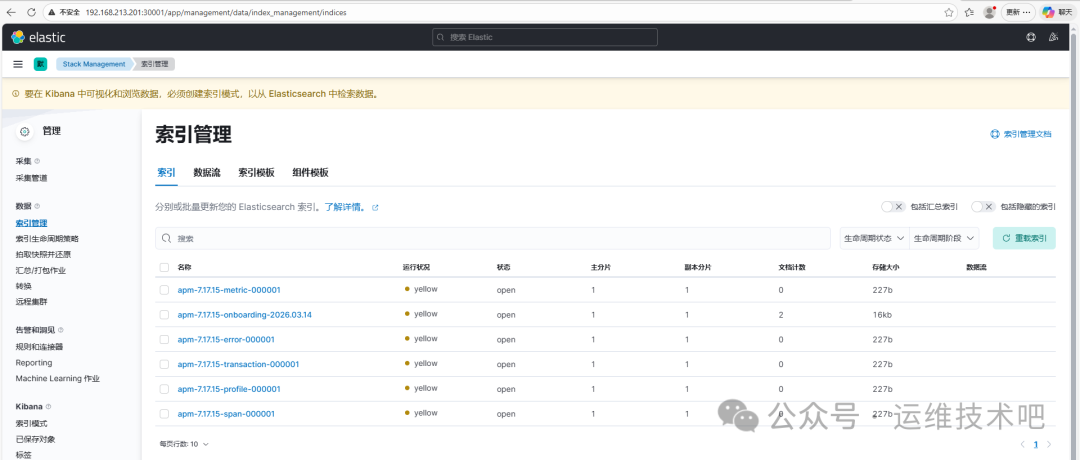Click the browser back arrow

point(11,12)
